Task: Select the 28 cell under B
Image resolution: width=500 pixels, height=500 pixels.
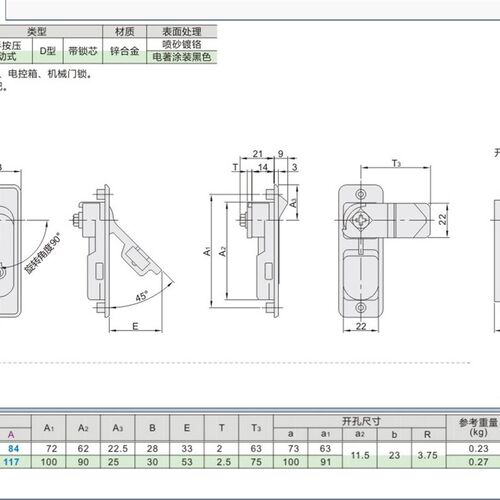Action: click(152, 448)
